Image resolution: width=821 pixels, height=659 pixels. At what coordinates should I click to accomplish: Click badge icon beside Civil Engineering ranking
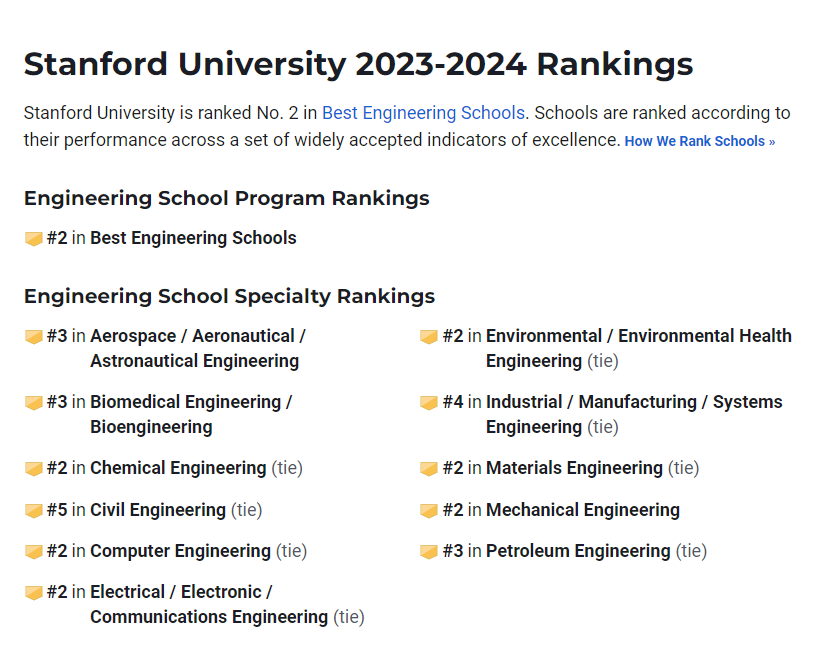(x=33, y=511)
